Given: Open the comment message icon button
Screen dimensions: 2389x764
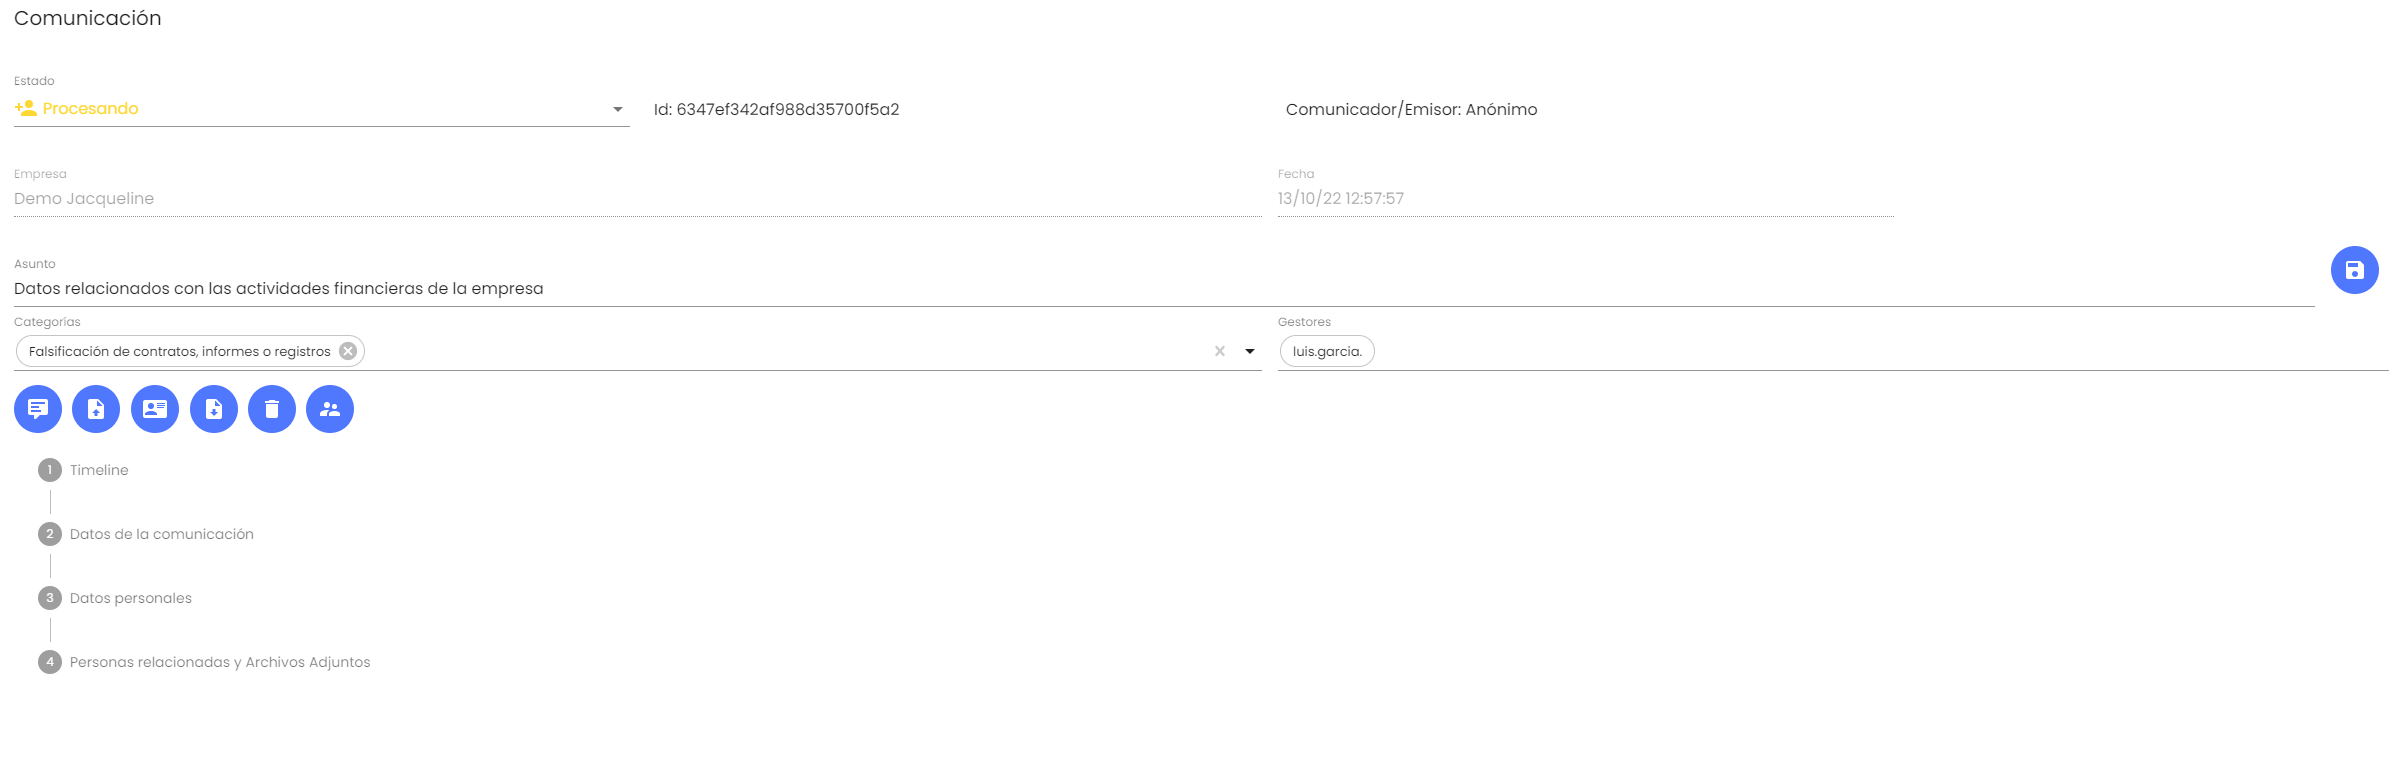Looking at the screenshot, I should (x=38, y=409).
